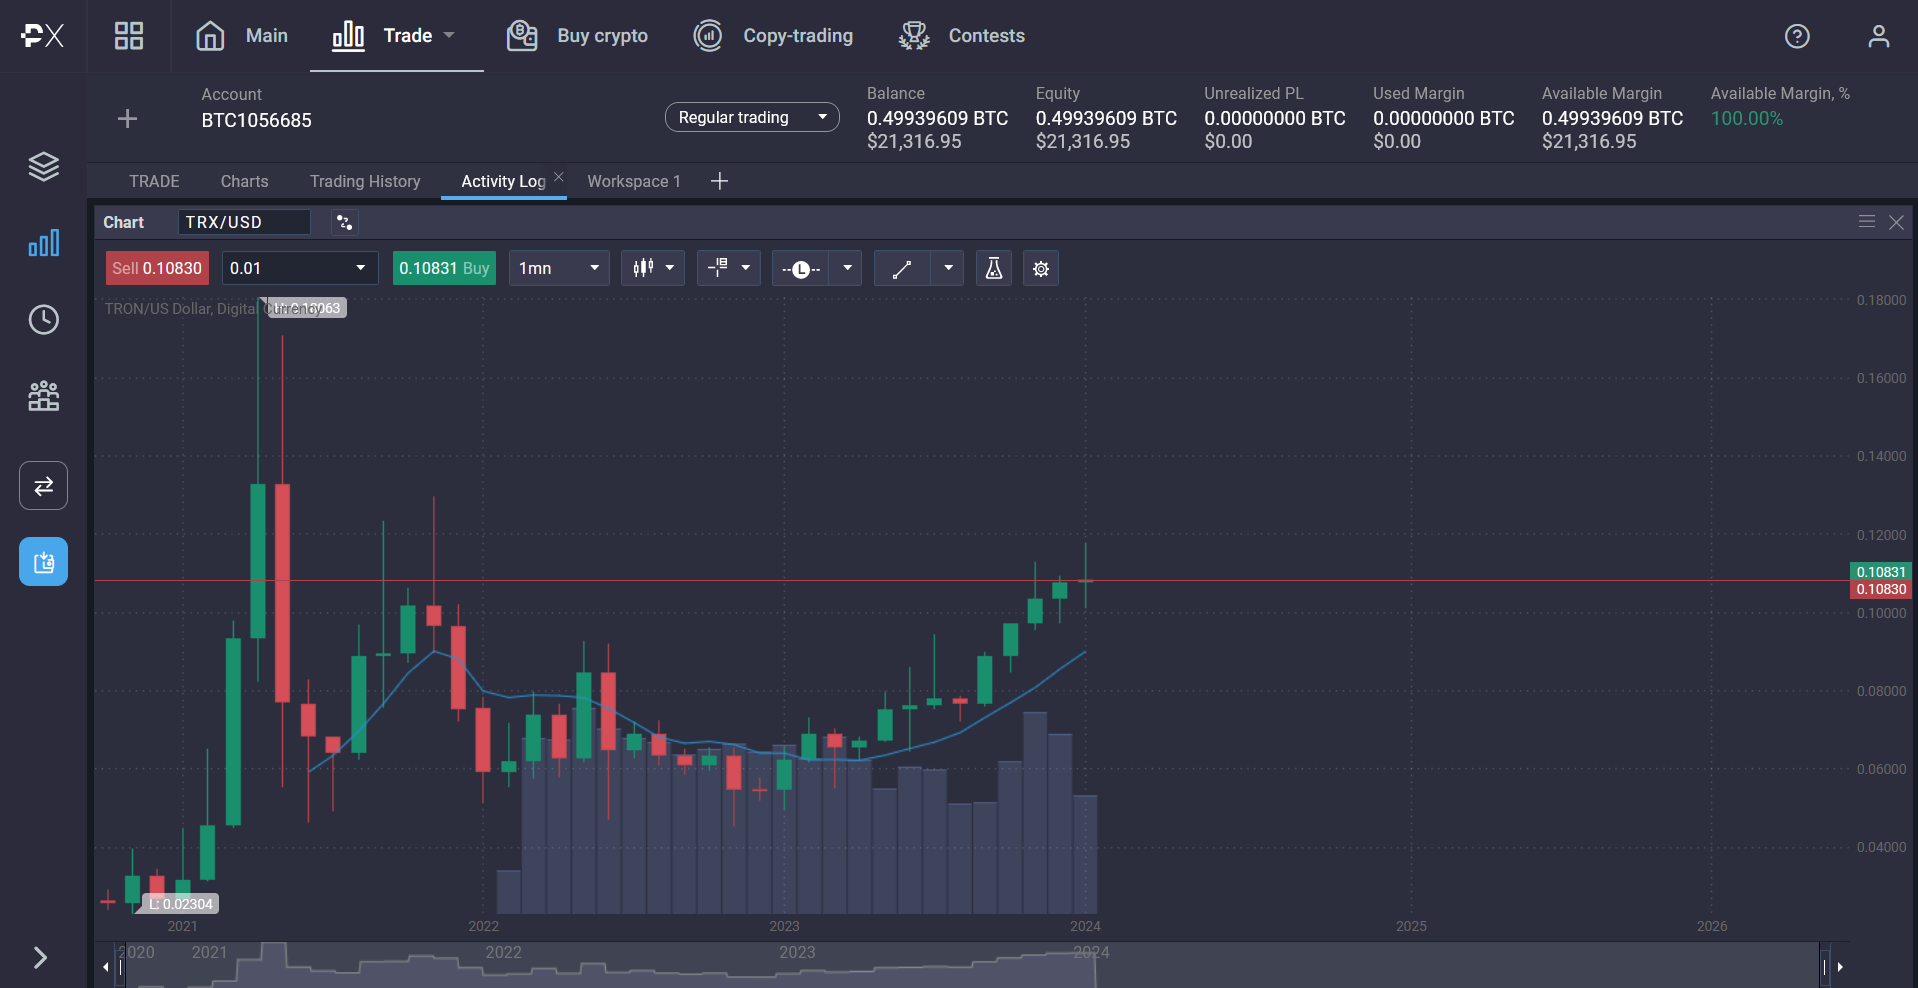This screenshot has width=1918, height=988.
Task: Open Contests page
Action: point(961,36)
